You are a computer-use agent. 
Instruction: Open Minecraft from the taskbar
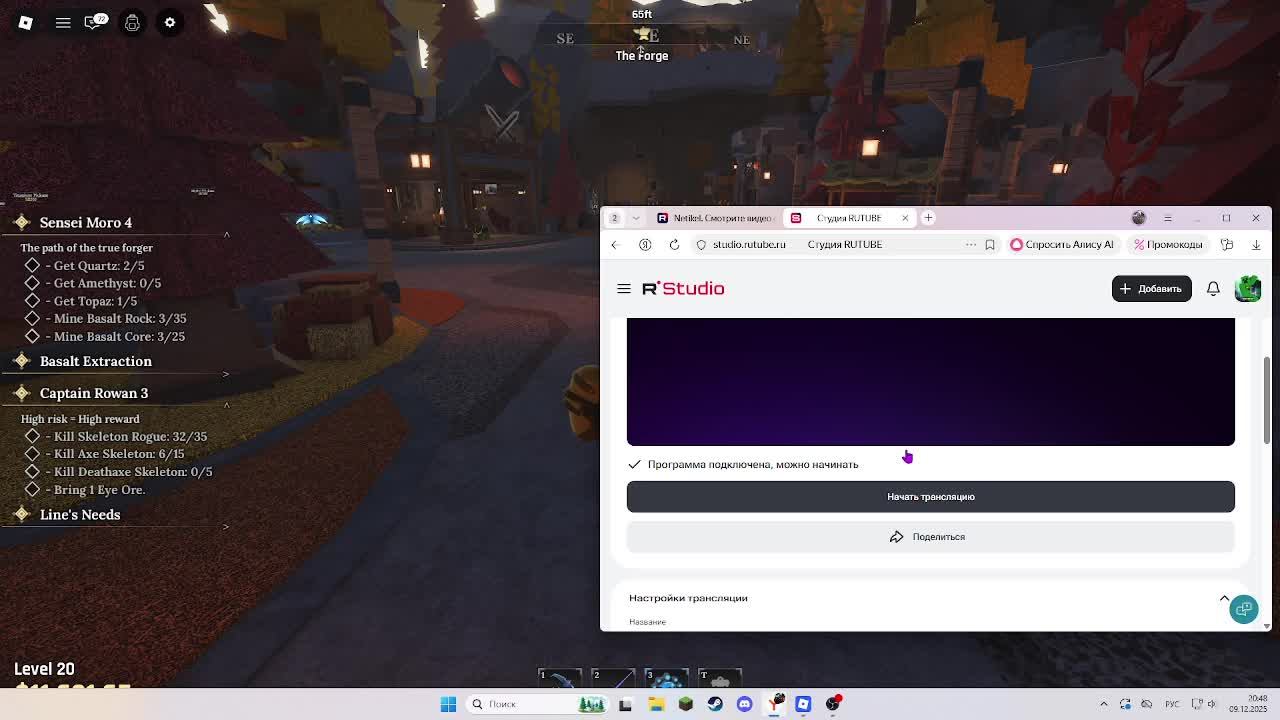(x=686, y=704)
